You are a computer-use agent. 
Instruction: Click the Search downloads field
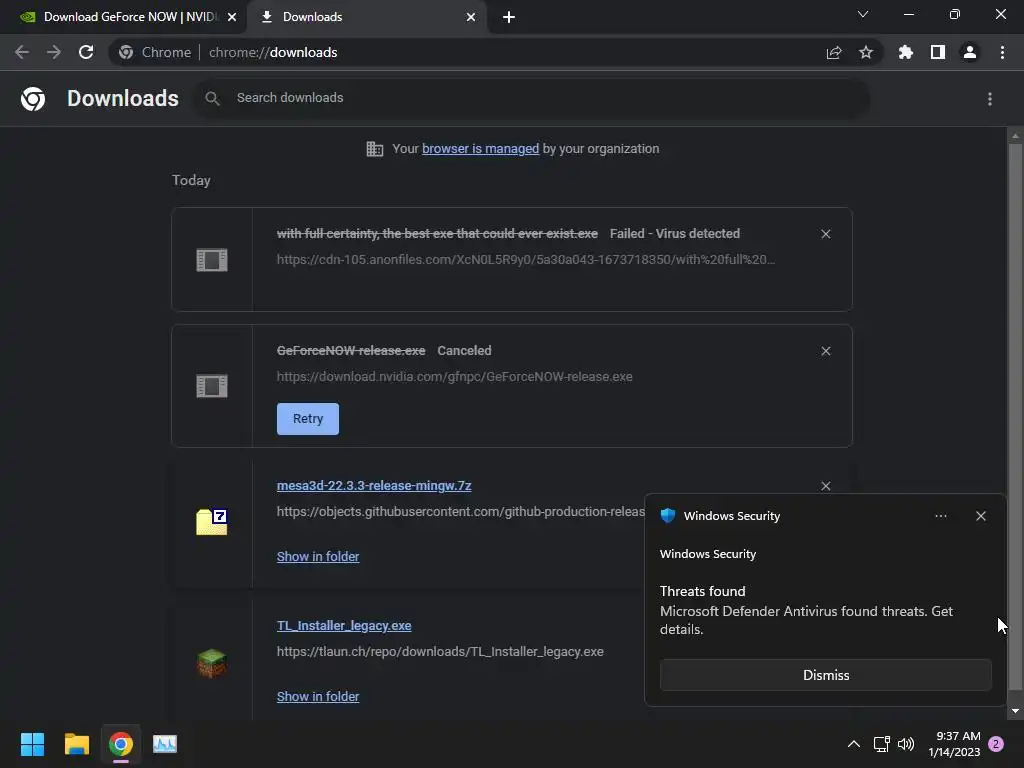[x=532, y=99]
